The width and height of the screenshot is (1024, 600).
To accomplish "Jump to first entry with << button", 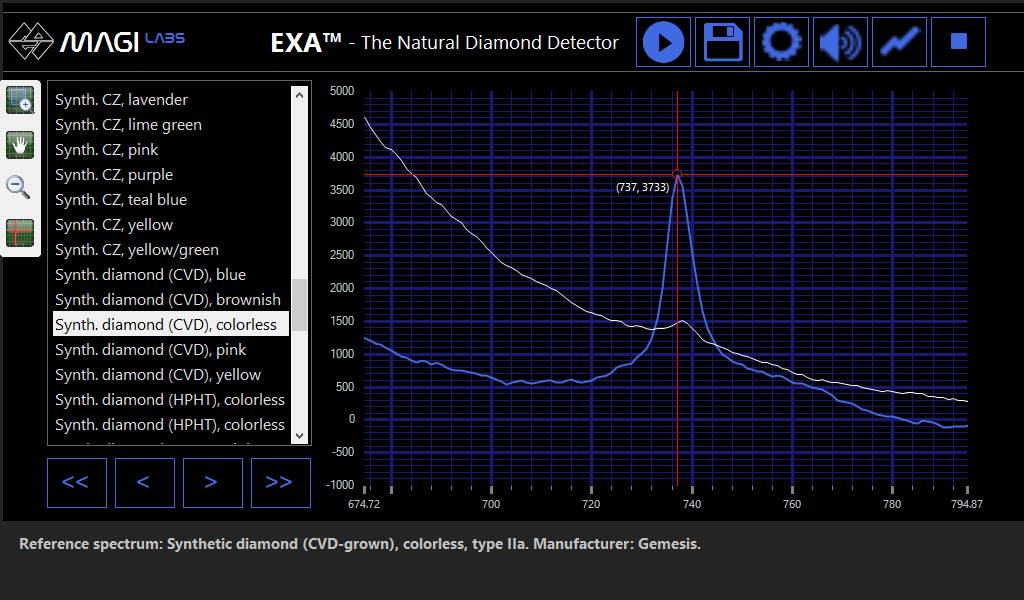I will click(x=76, y=482).
